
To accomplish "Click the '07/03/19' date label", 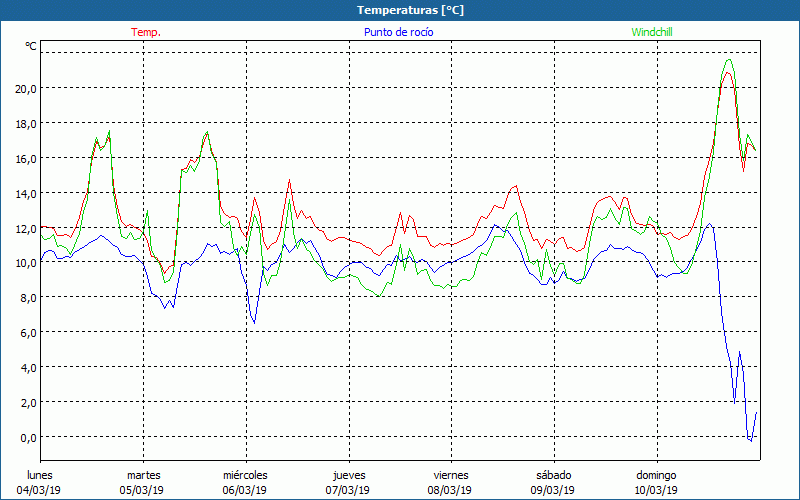I will tap(347, 490).
